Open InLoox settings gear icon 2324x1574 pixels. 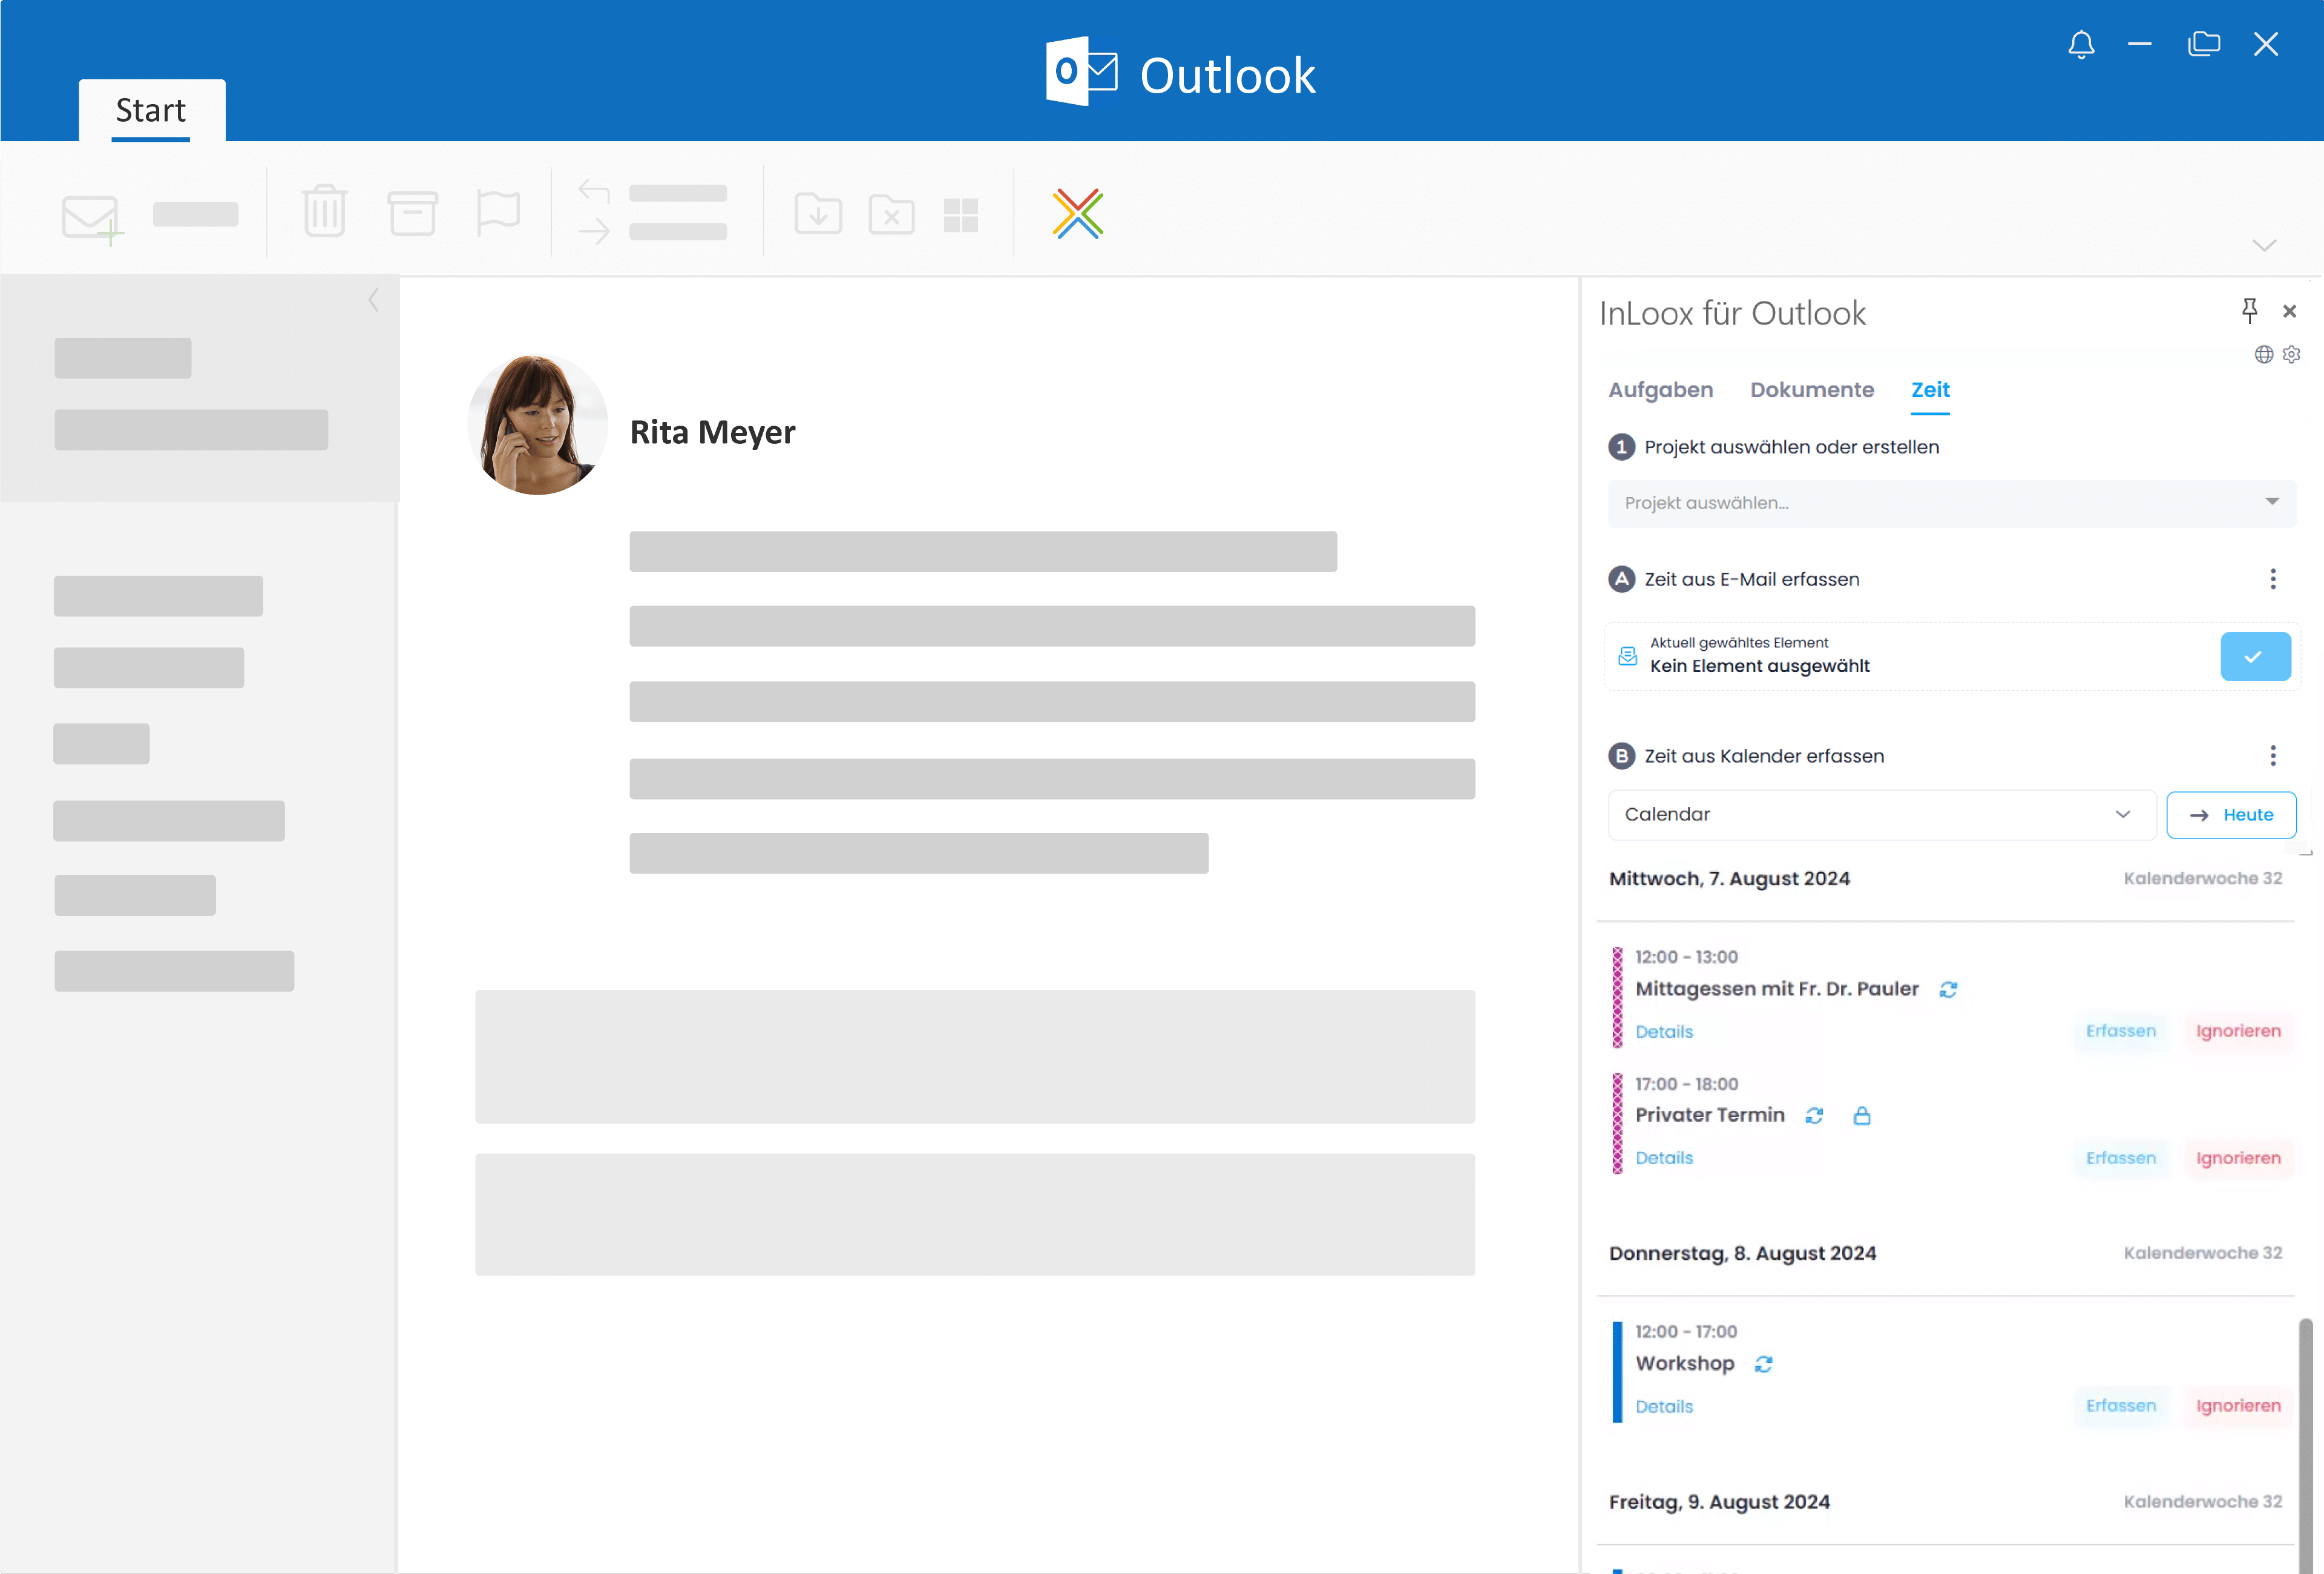[2292, 355]
